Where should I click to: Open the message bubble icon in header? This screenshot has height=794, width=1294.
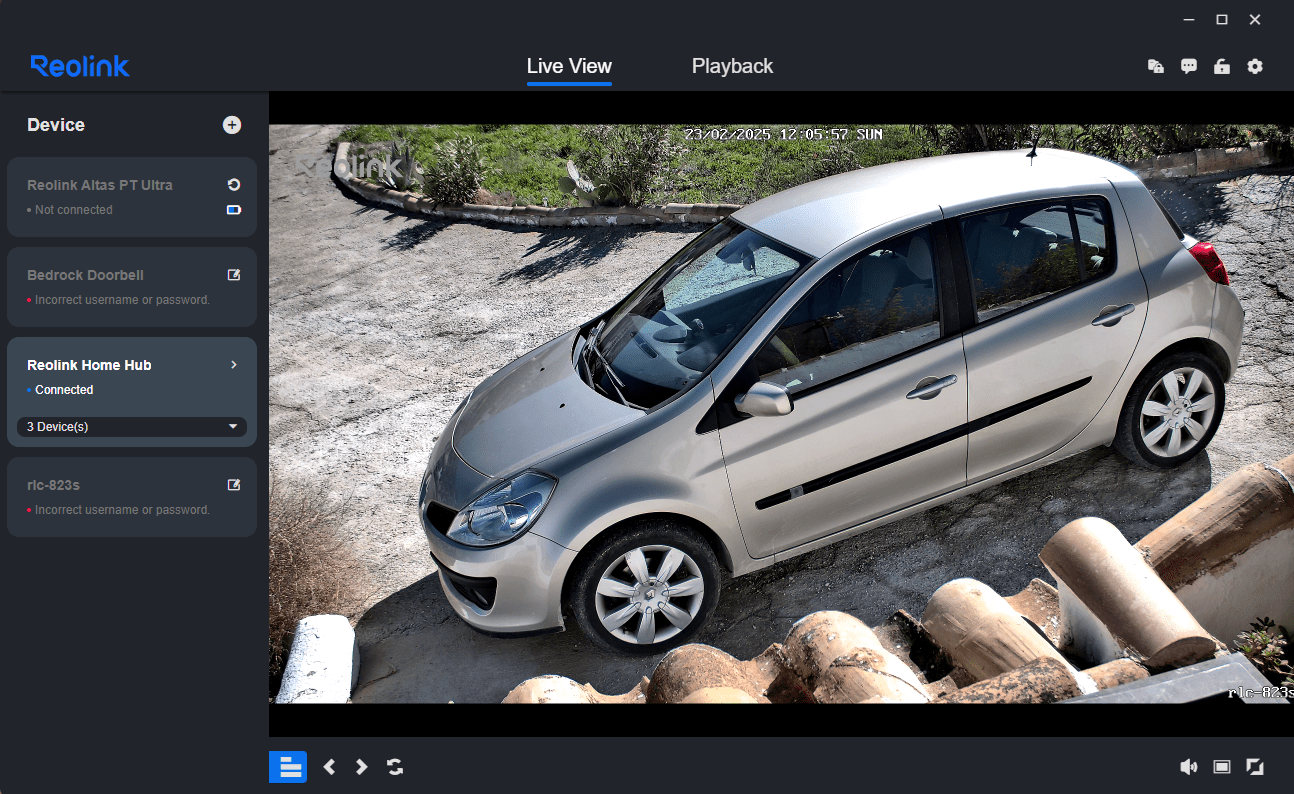click(x=1188, y=67)
